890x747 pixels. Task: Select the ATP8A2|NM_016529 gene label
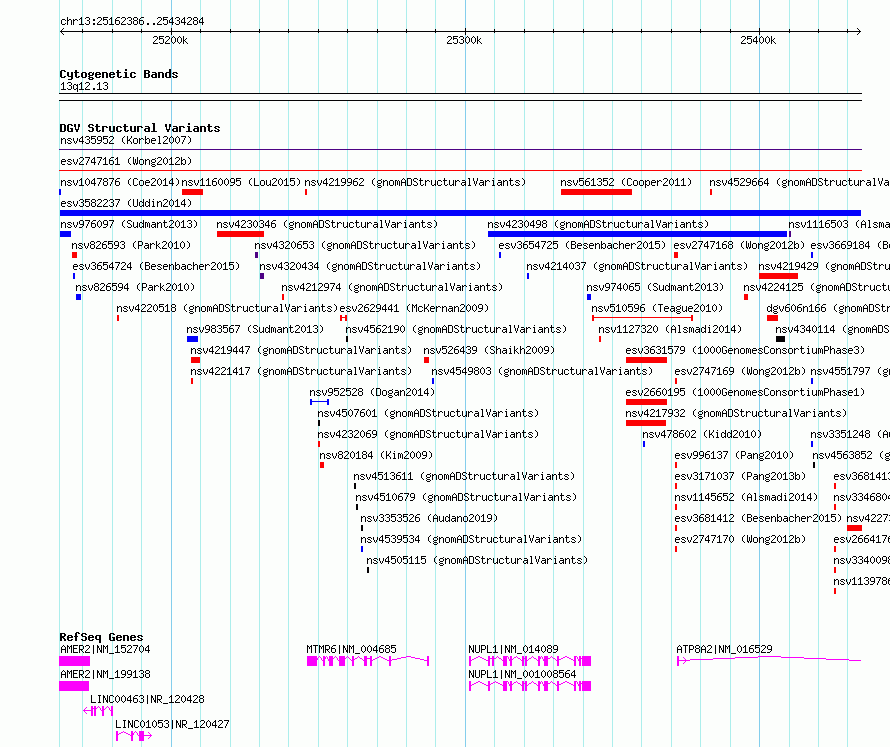724,649
